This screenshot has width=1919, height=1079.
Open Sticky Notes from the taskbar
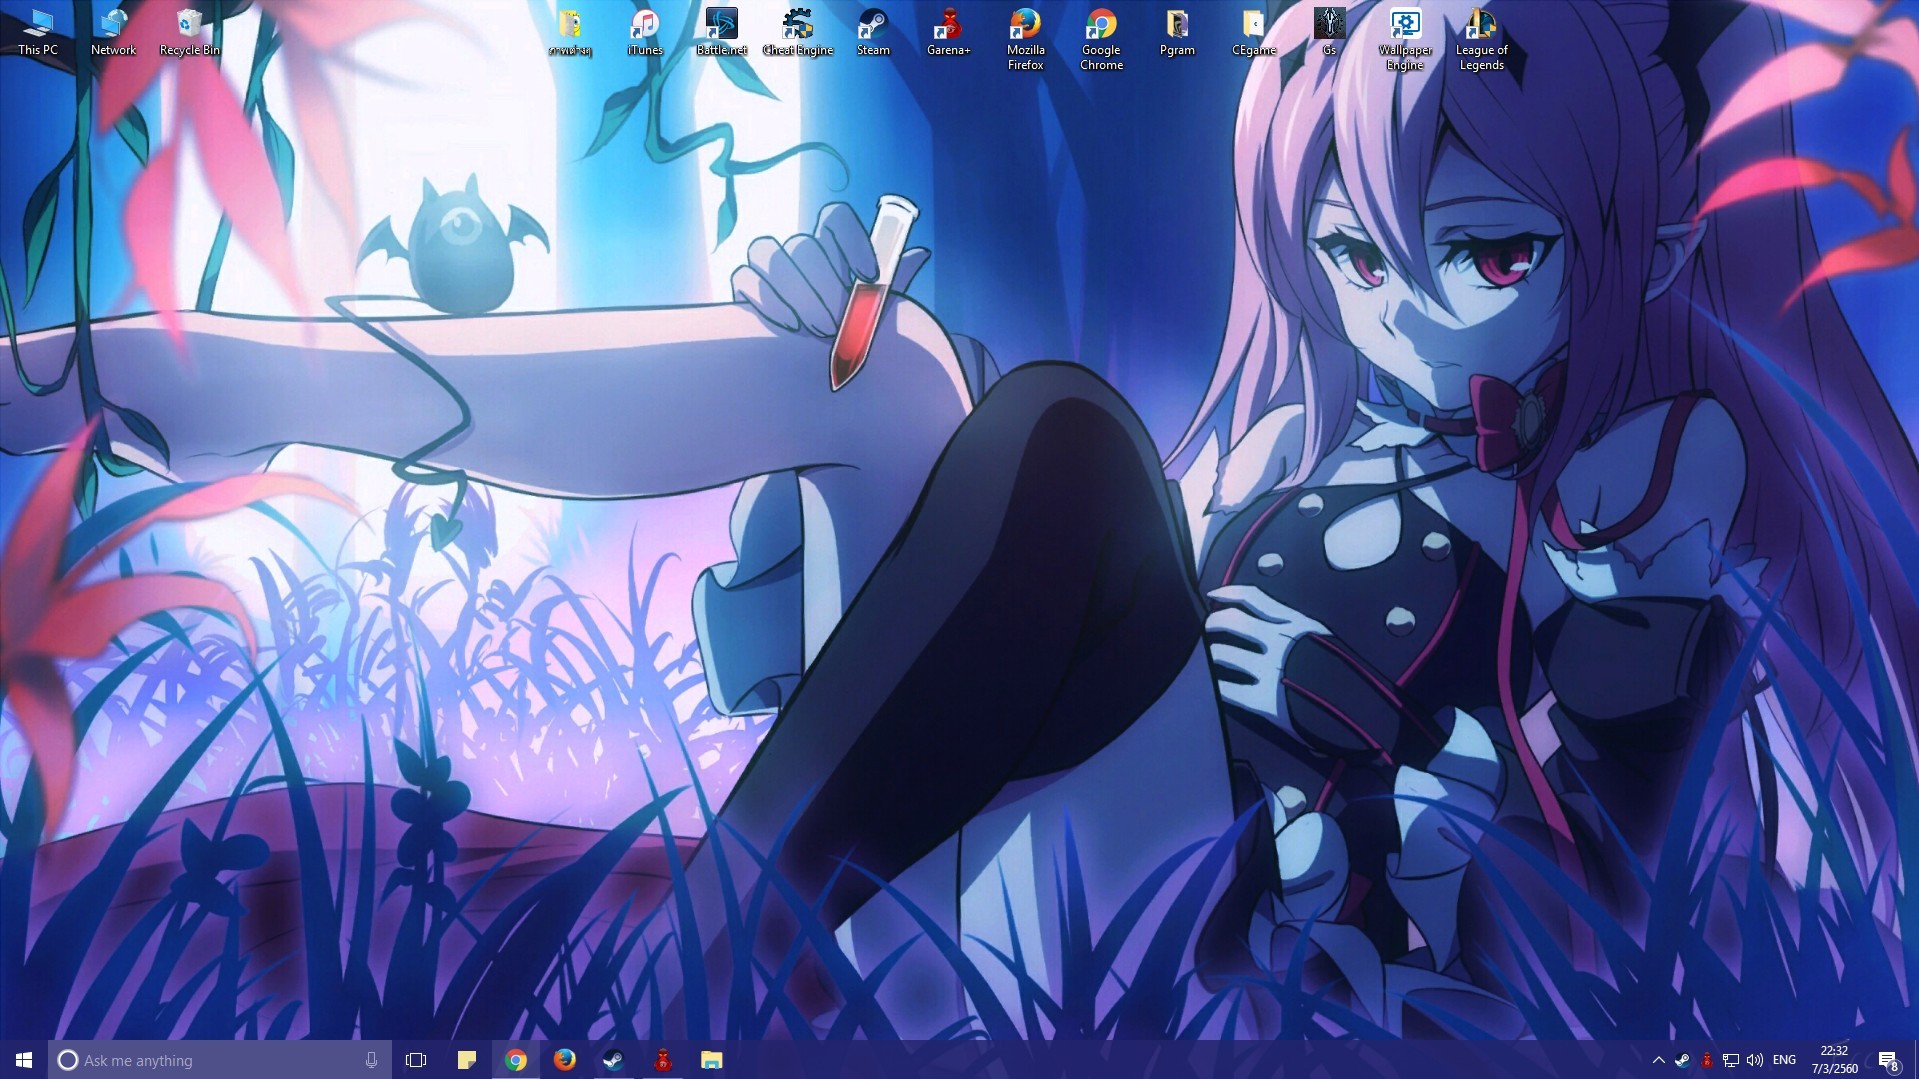[467, 1060]
